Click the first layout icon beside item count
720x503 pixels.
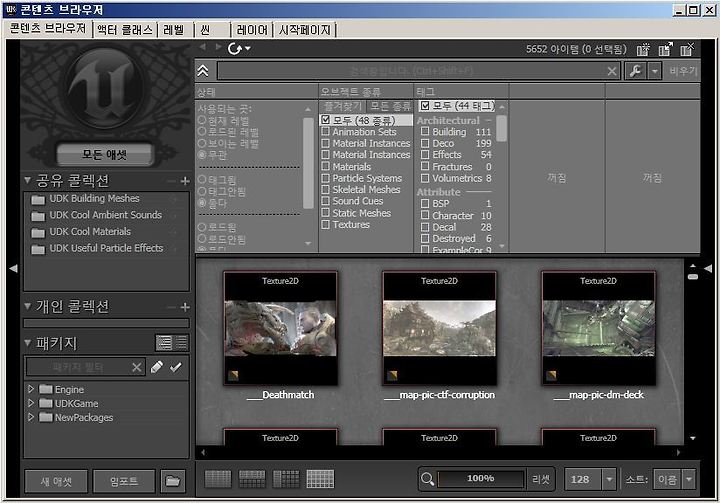(643, 49)
